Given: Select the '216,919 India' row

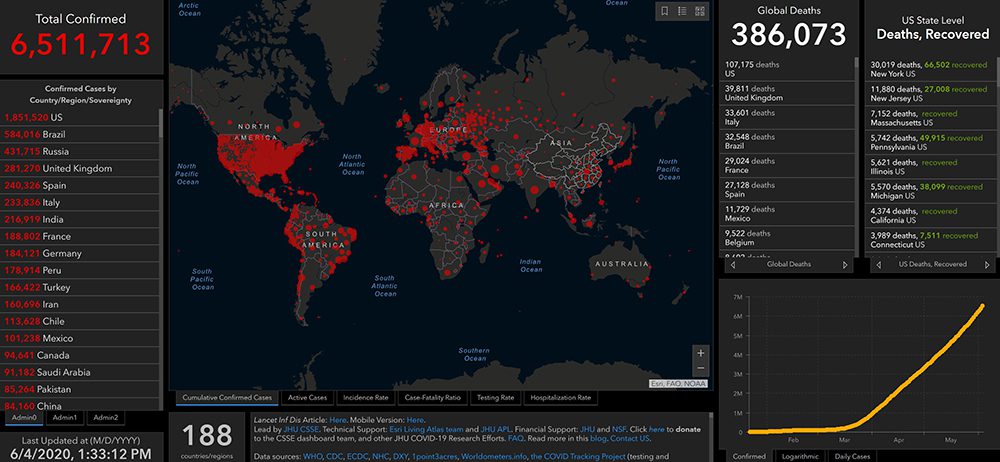Looking at the screenshot, I should (x=80, y=220).
